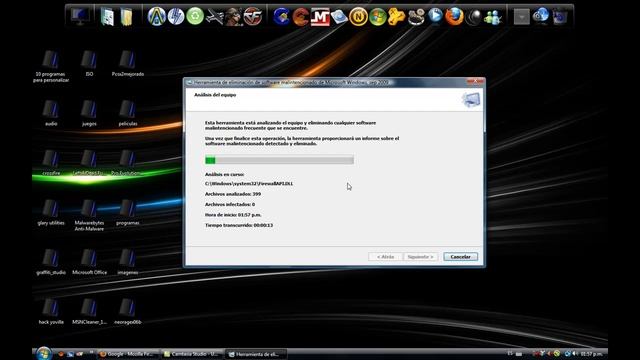Open the glary utilities desktop icon

click(x=51, y=212)
